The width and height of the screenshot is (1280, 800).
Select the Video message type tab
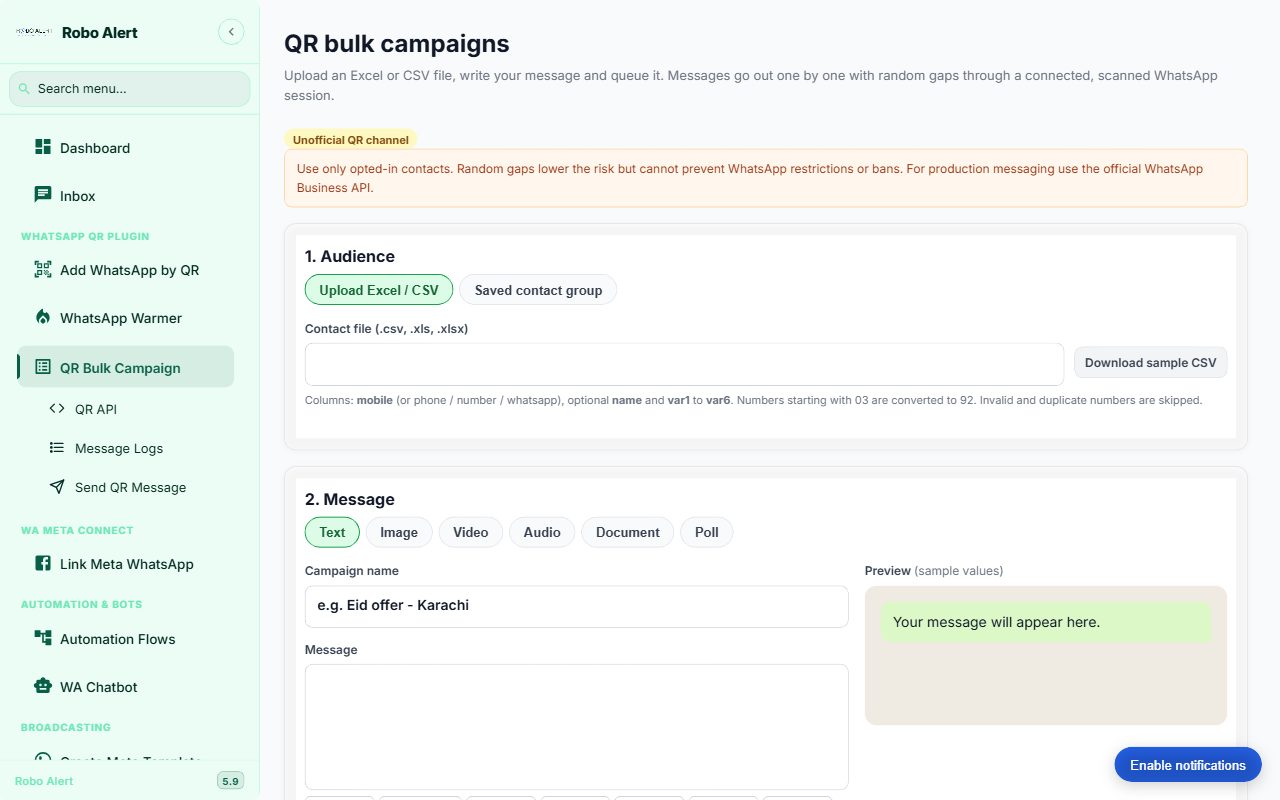(470, 532)
